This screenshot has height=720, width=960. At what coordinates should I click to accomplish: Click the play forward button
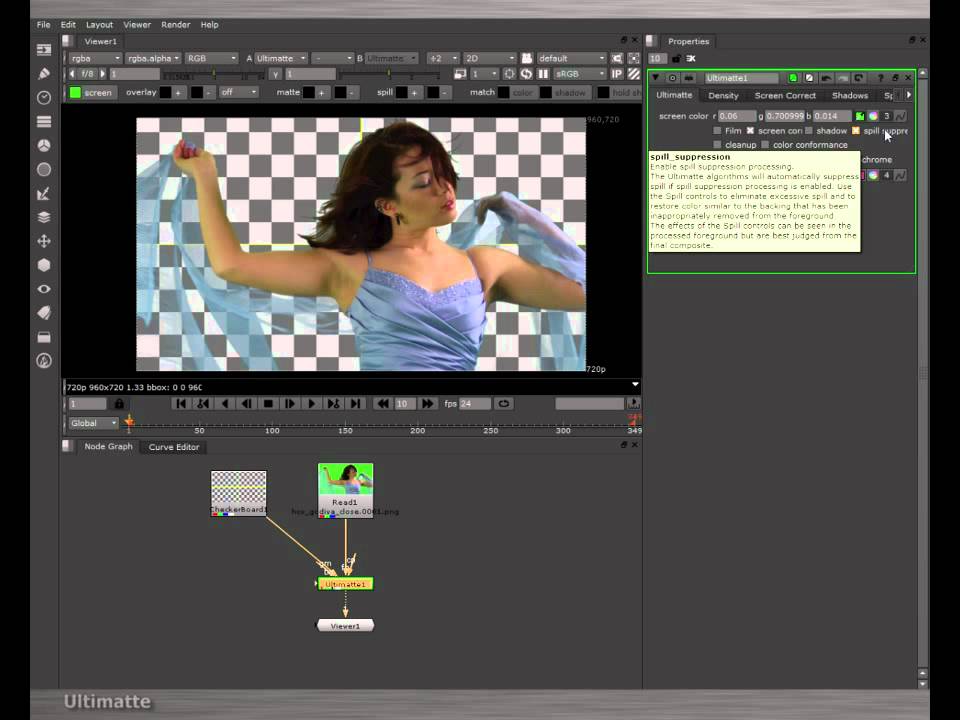[x=311, y=403]
